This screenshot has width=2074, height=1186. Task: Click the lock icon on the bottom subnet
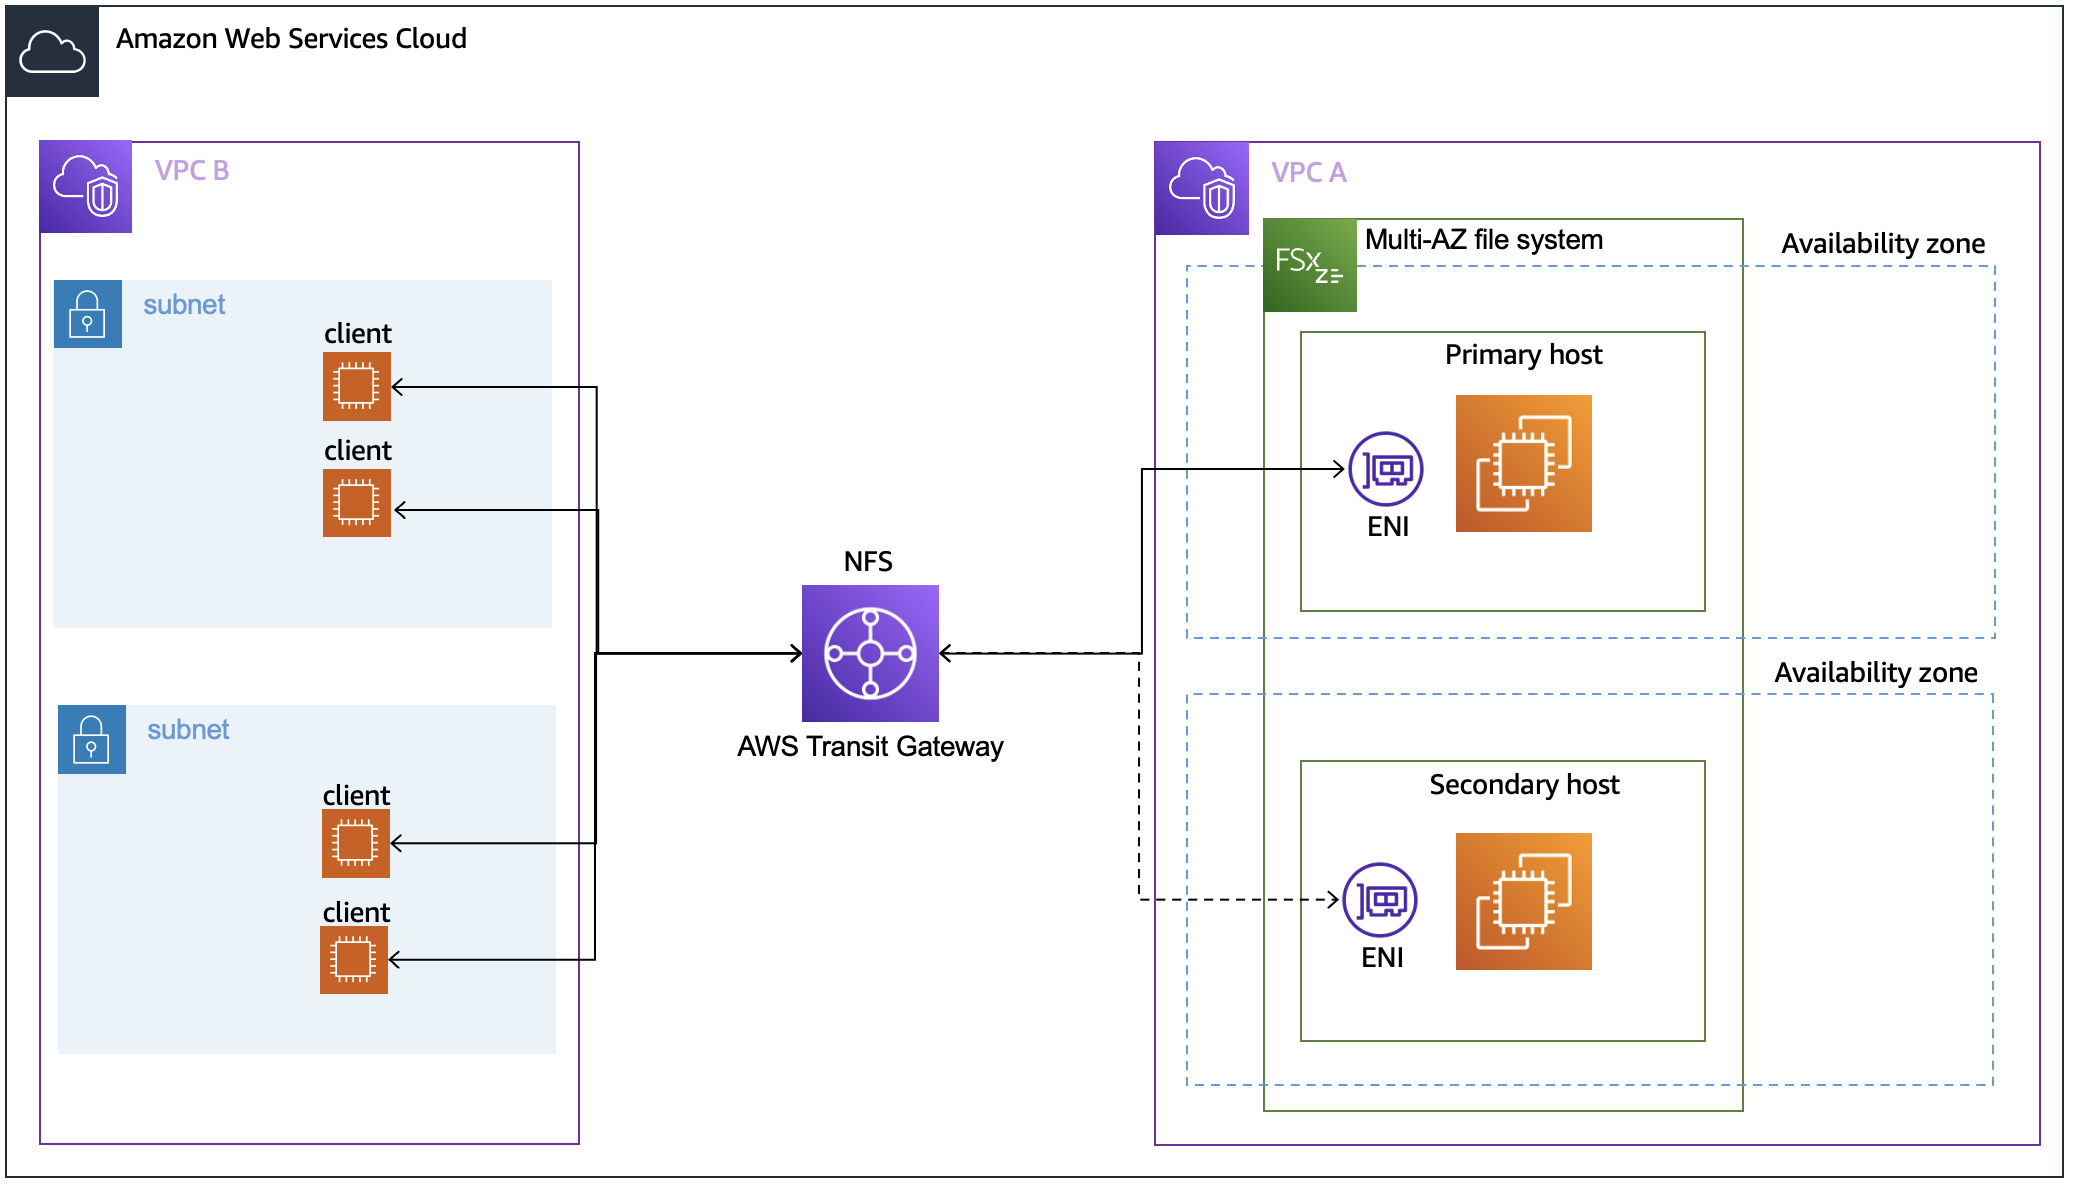(x=91, y=740)
